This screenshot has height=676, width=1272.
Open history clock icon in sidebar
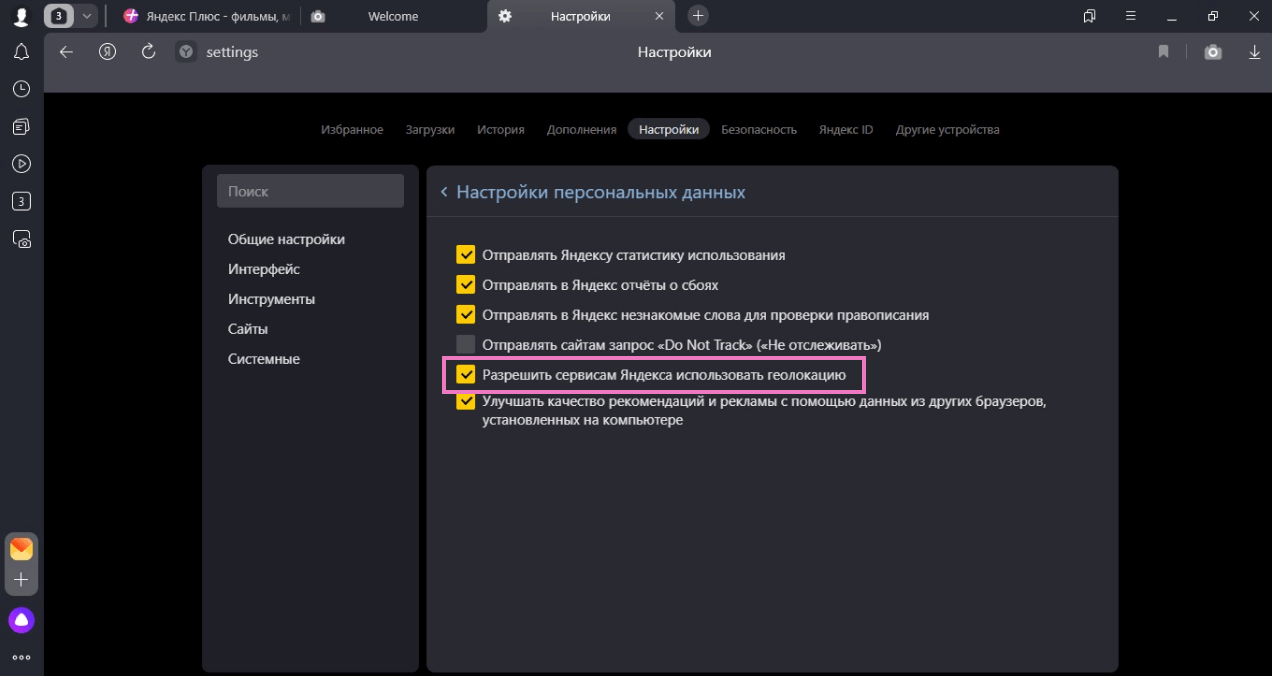coord(21,89)
